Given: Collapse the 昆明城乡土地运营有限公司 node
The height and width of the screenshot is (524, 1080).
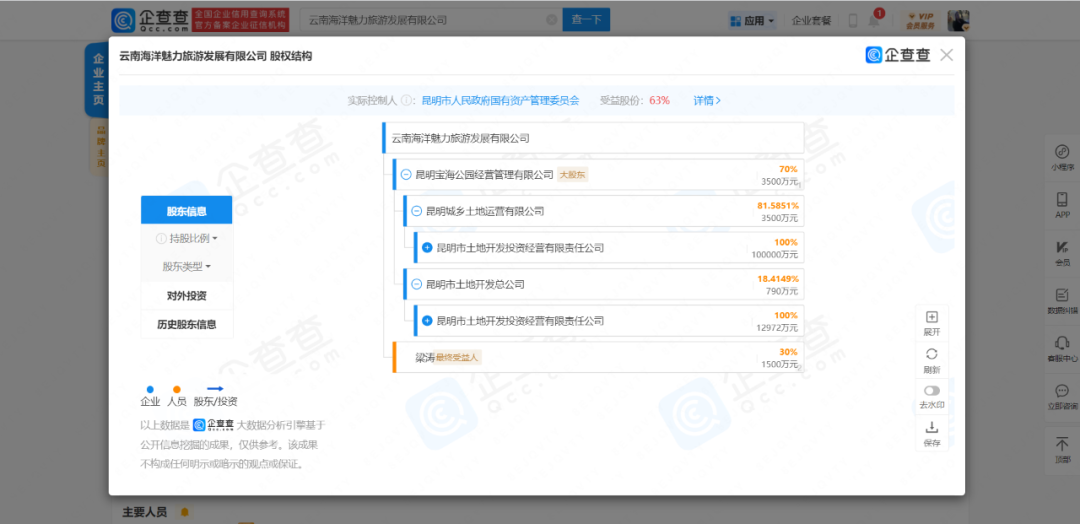Looking at the screenshot, I should [416, 211].
